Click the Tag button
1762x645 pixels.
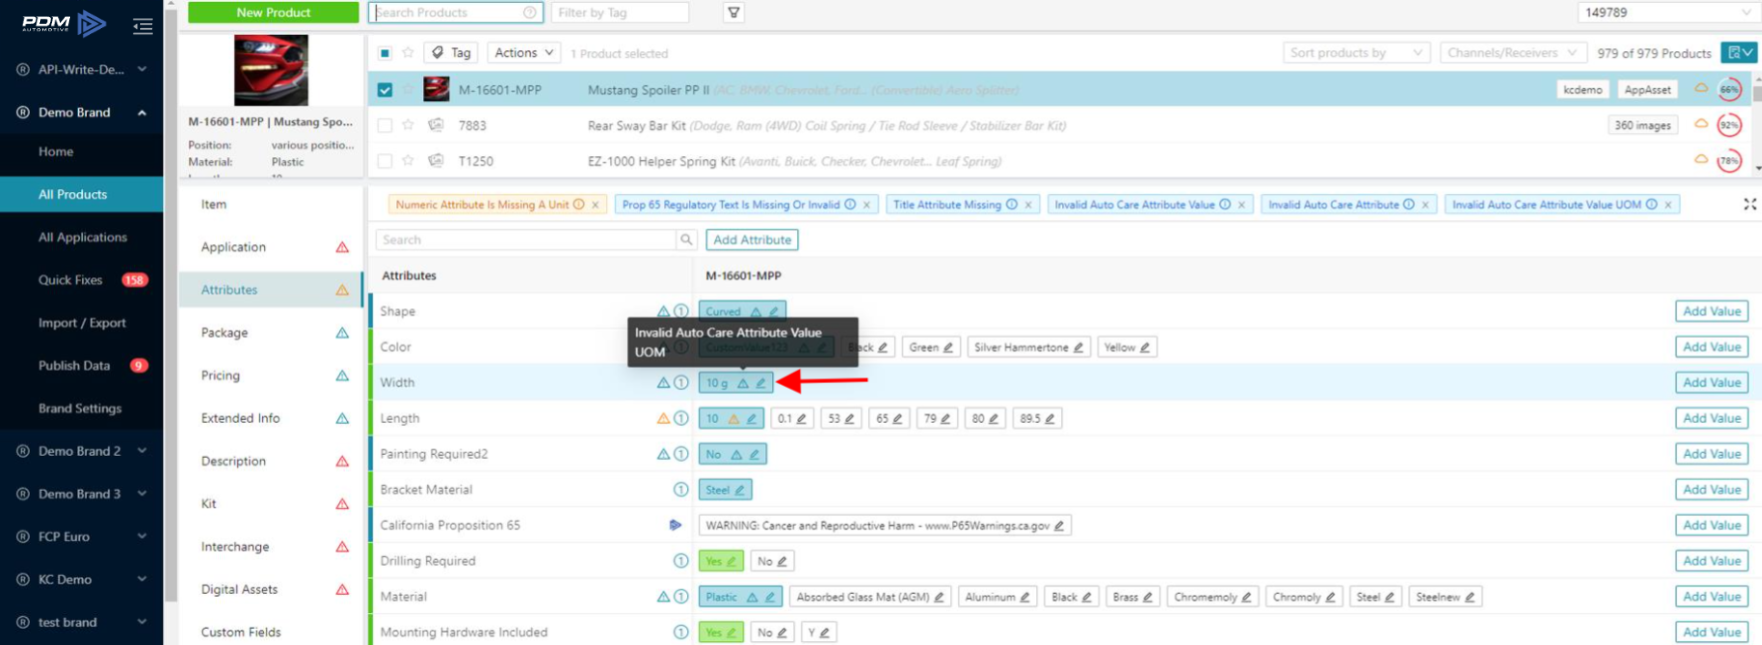pyautogui.click(x=452, y=53)
